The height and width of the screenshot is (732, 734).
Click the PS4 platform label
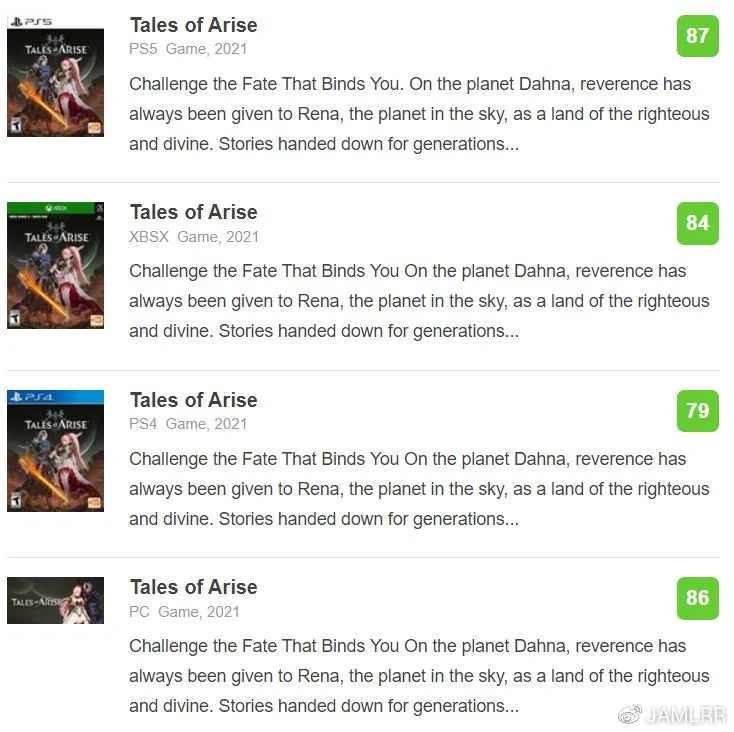pos(143,424)
